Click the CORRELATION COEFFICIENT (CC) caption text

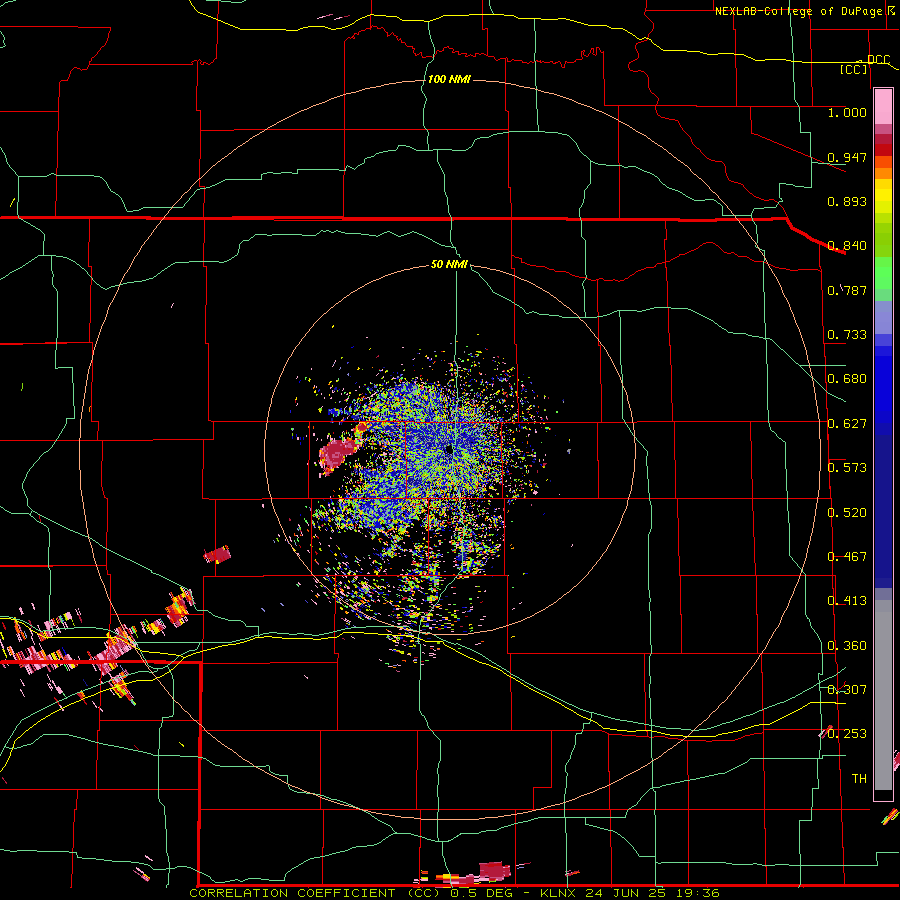coord(316,893)
